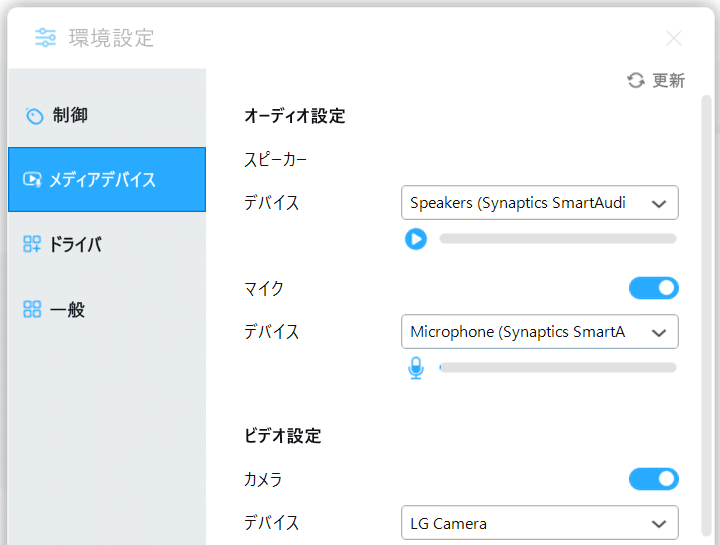This screenshot has width=720, height=545.
Task: Open the ドライバ settings section
Action: point(107,244)
